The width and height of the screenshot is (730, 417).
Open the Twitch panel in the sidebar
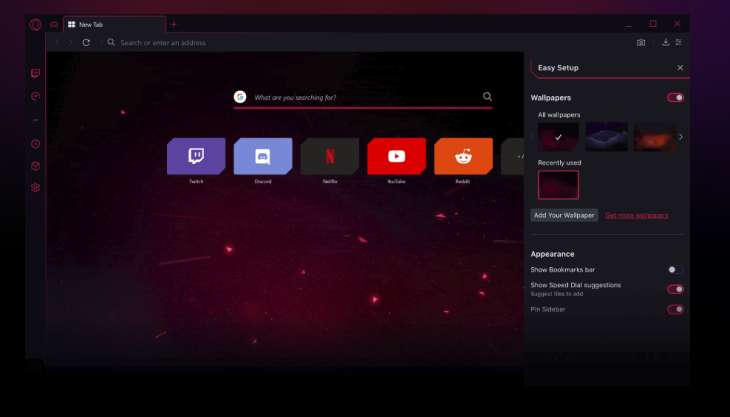pyautogui.click(x=35, y=73)
